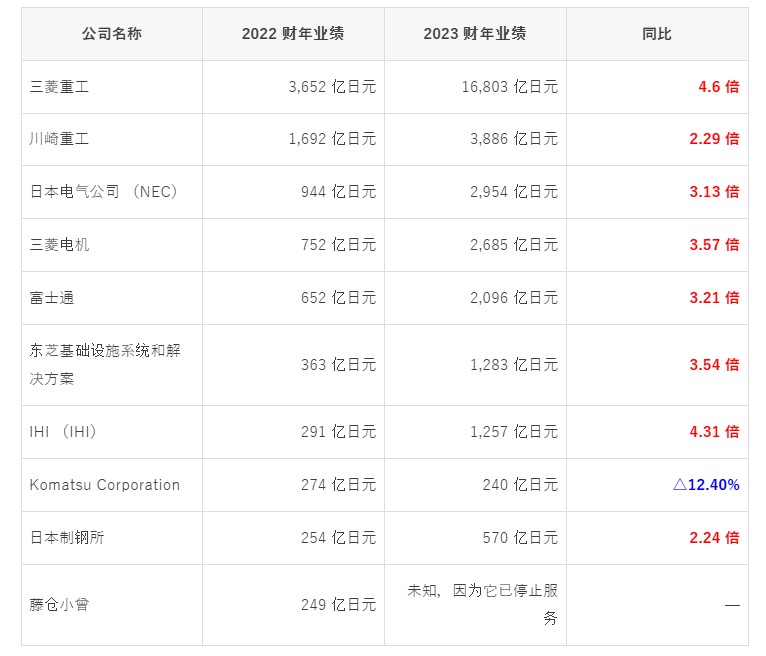Click the 2,954 亿日元 cell

[x=475, y=192]
